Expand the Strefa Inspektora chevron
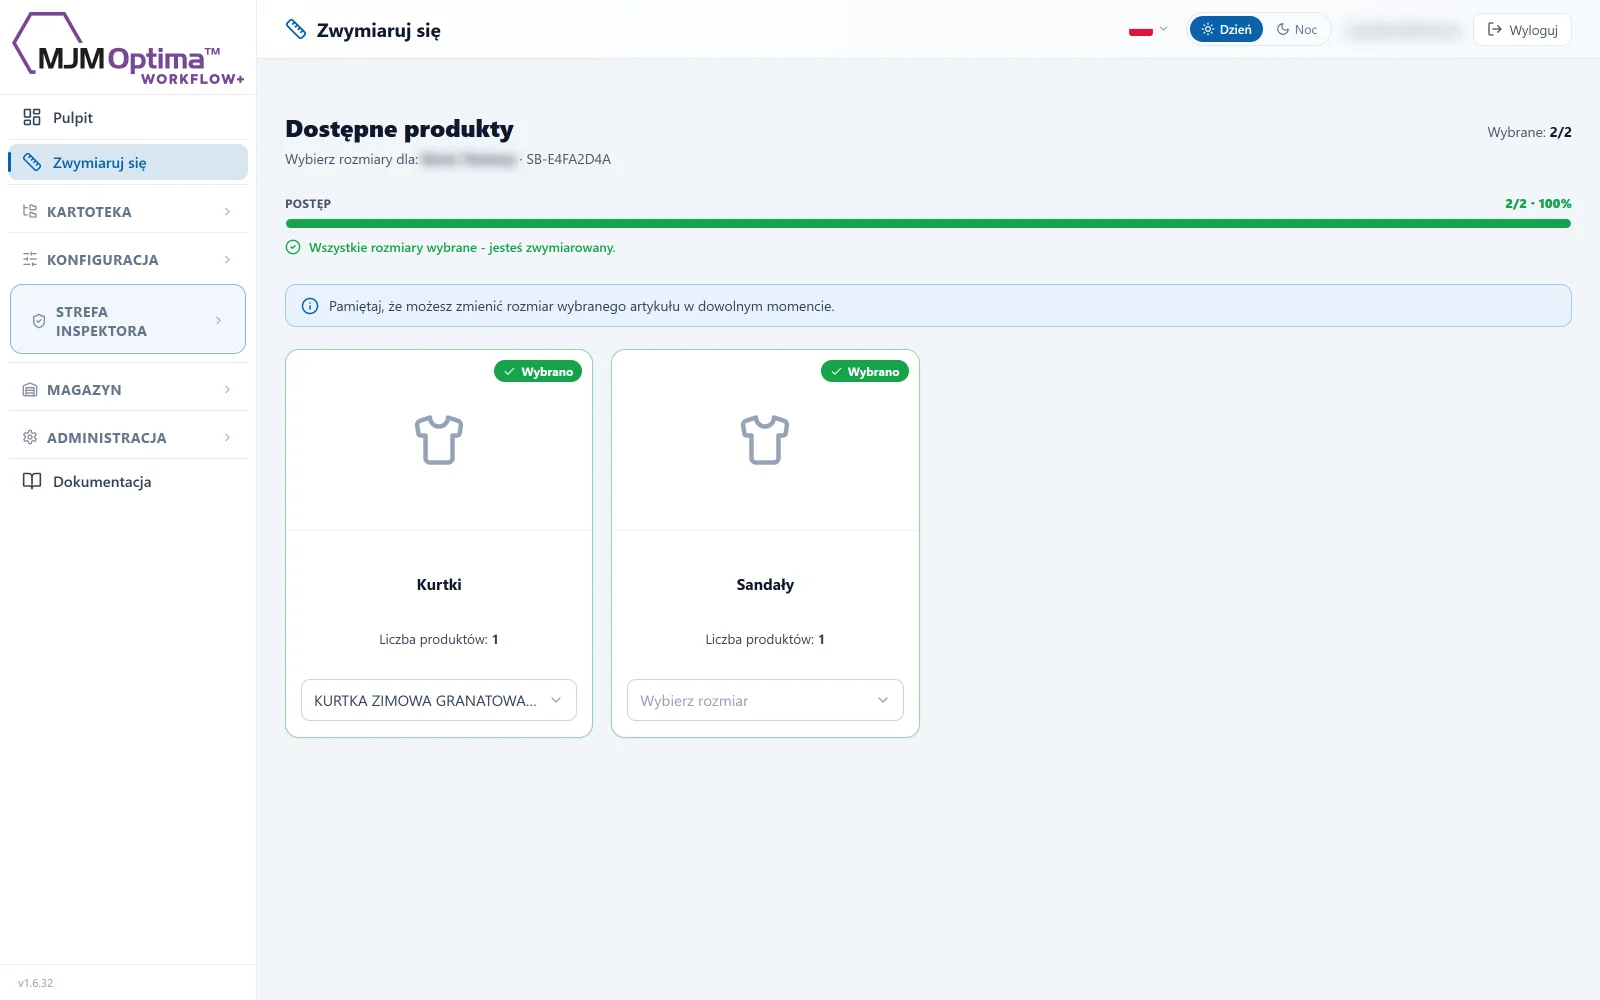The width and height of the screenshot is (1600, 1000). [x=218, y=321]
